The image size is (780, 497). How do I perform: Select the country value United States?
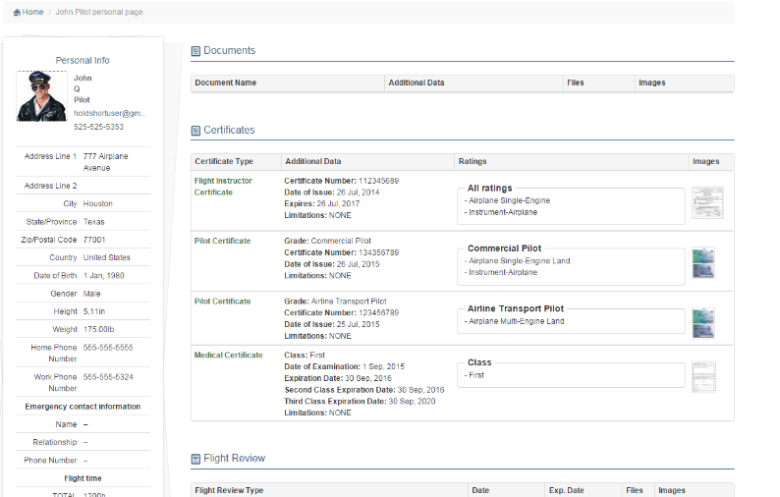[106, 258]
